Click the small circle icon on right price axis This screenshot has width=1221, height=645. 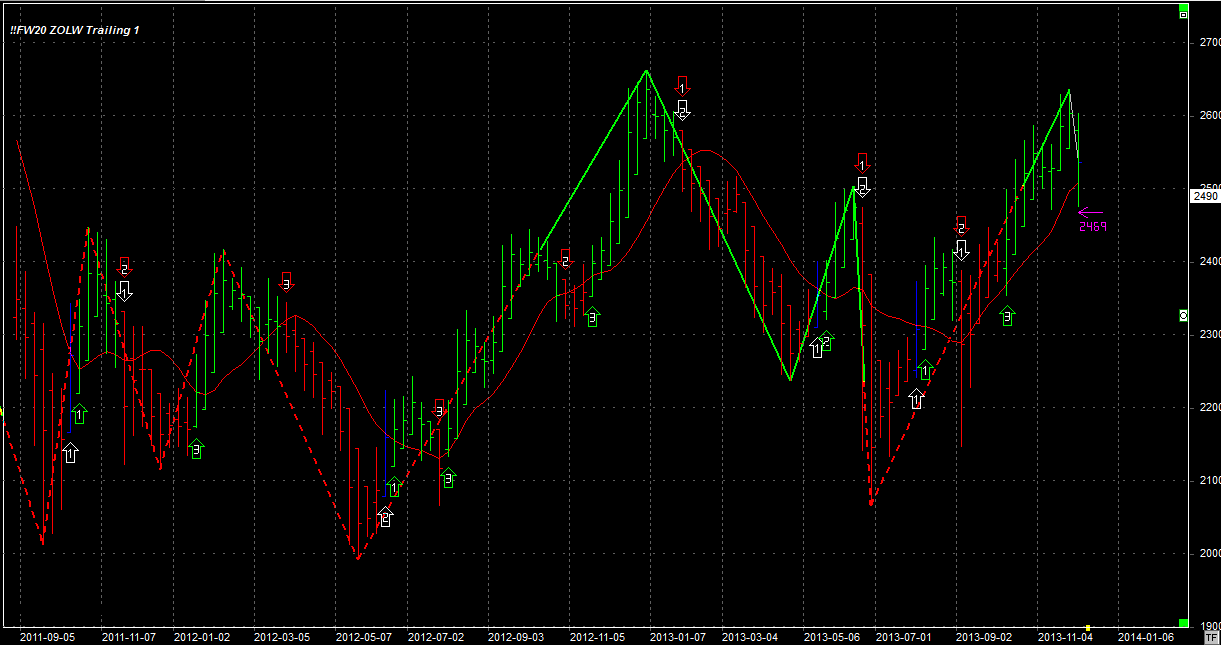click(1184, 315)
